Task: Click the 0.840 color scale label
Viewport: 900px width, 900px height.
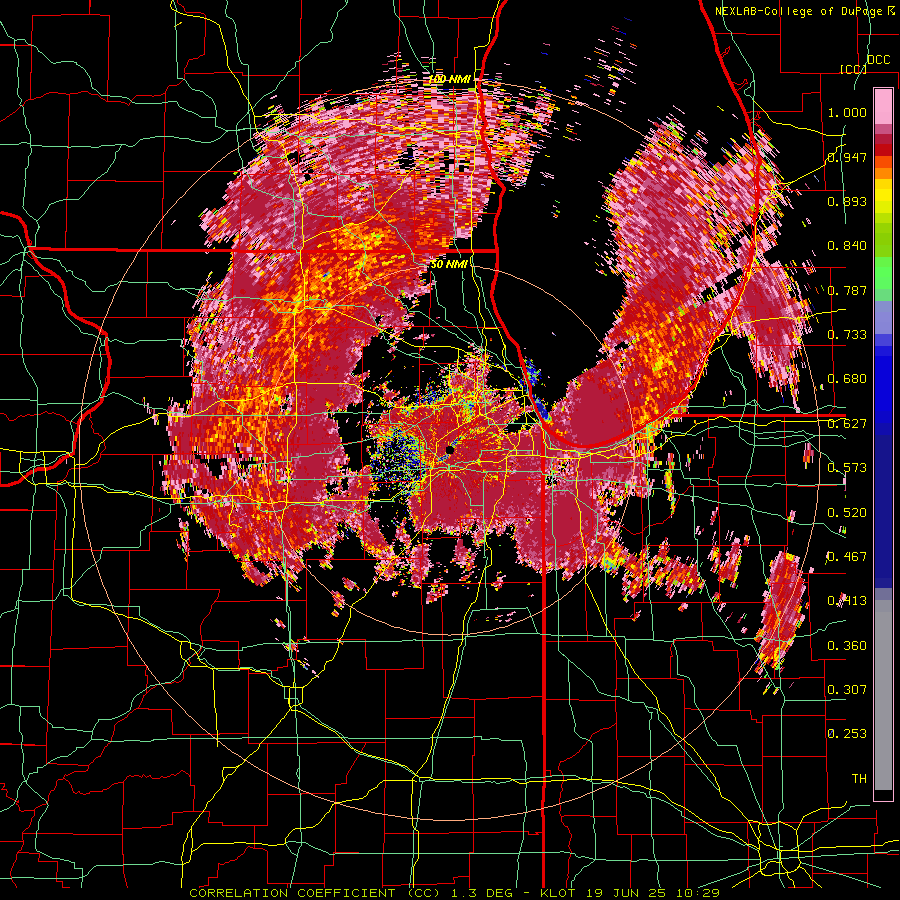Action: click(x=847, y=246)
